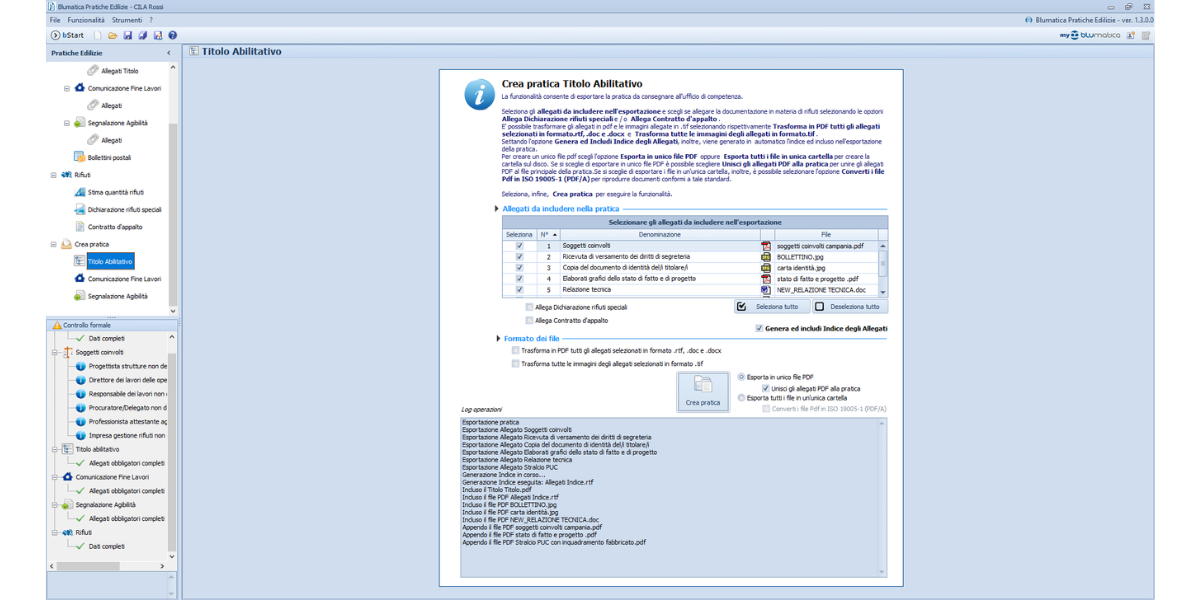The height and width of the screenshot is (600, 1200).
Task: Select Stima quantità rifiuti in the tree
Action: click(x=115, y=192)
